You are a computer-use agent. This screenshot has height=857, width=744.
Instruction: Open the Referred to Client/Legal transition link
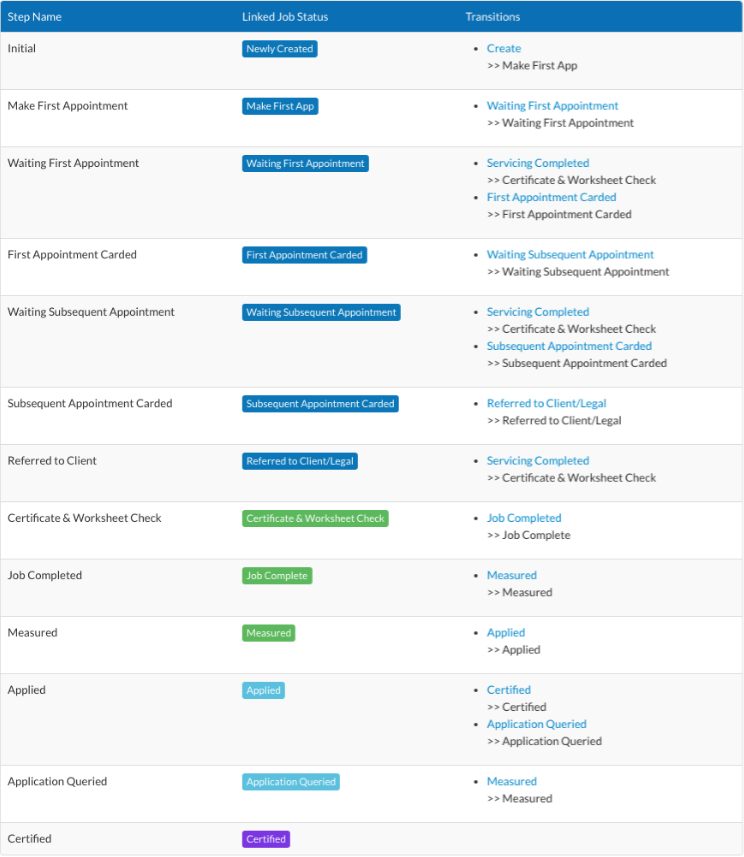(x=546, y=403)
